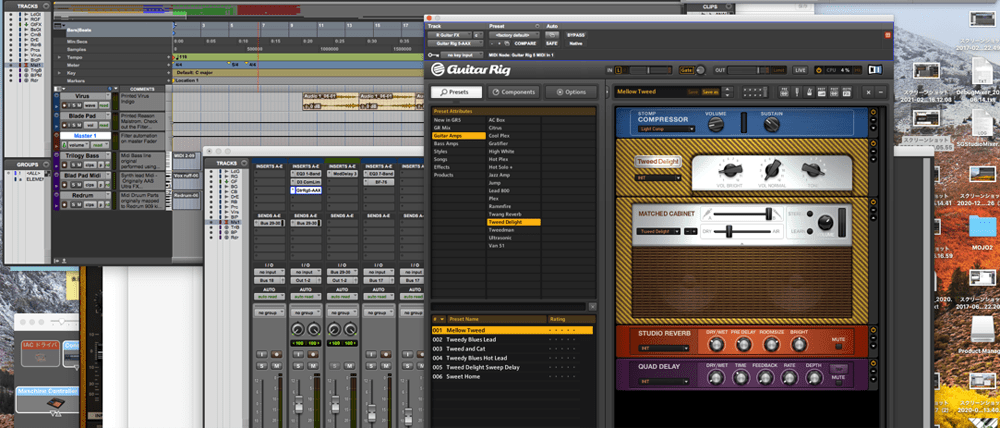
Task: Select the Tweedman amp category
Action: point(513,230)
